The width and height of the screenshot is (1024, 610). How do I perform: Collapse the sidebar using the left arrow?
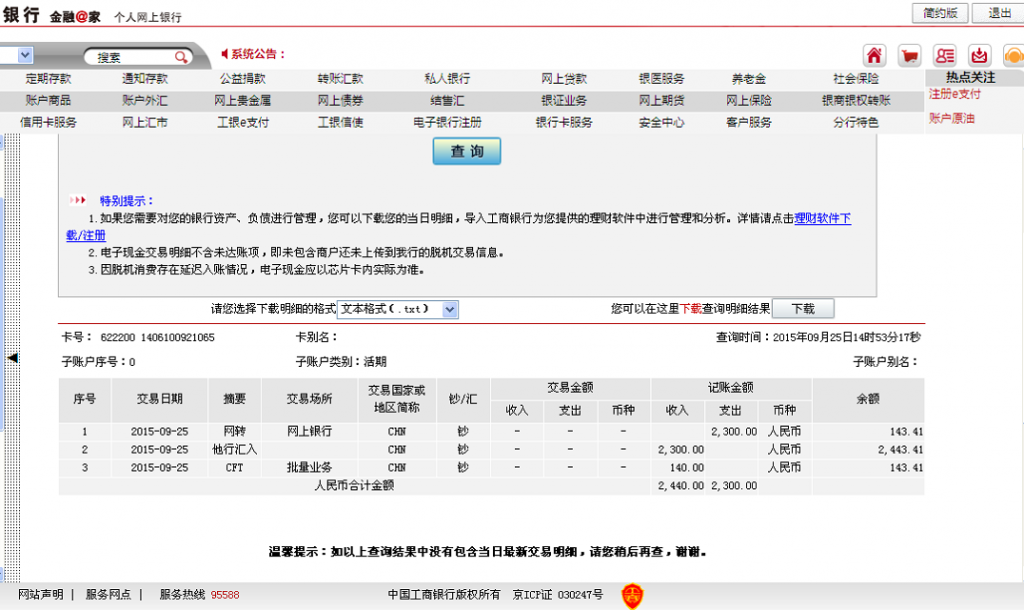pos(12,357)
